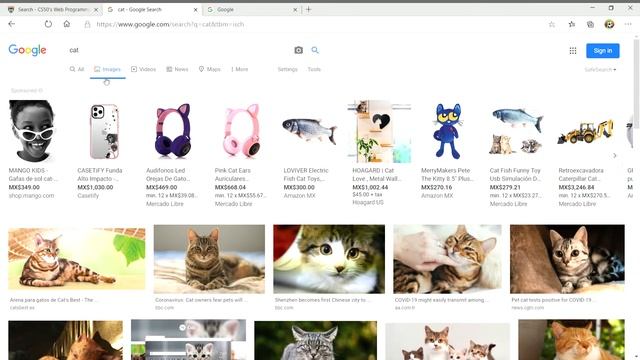Image resolution: width=640 pixels, height=360 pixels.
Task: Click the Sign in button
Action: 603,51
